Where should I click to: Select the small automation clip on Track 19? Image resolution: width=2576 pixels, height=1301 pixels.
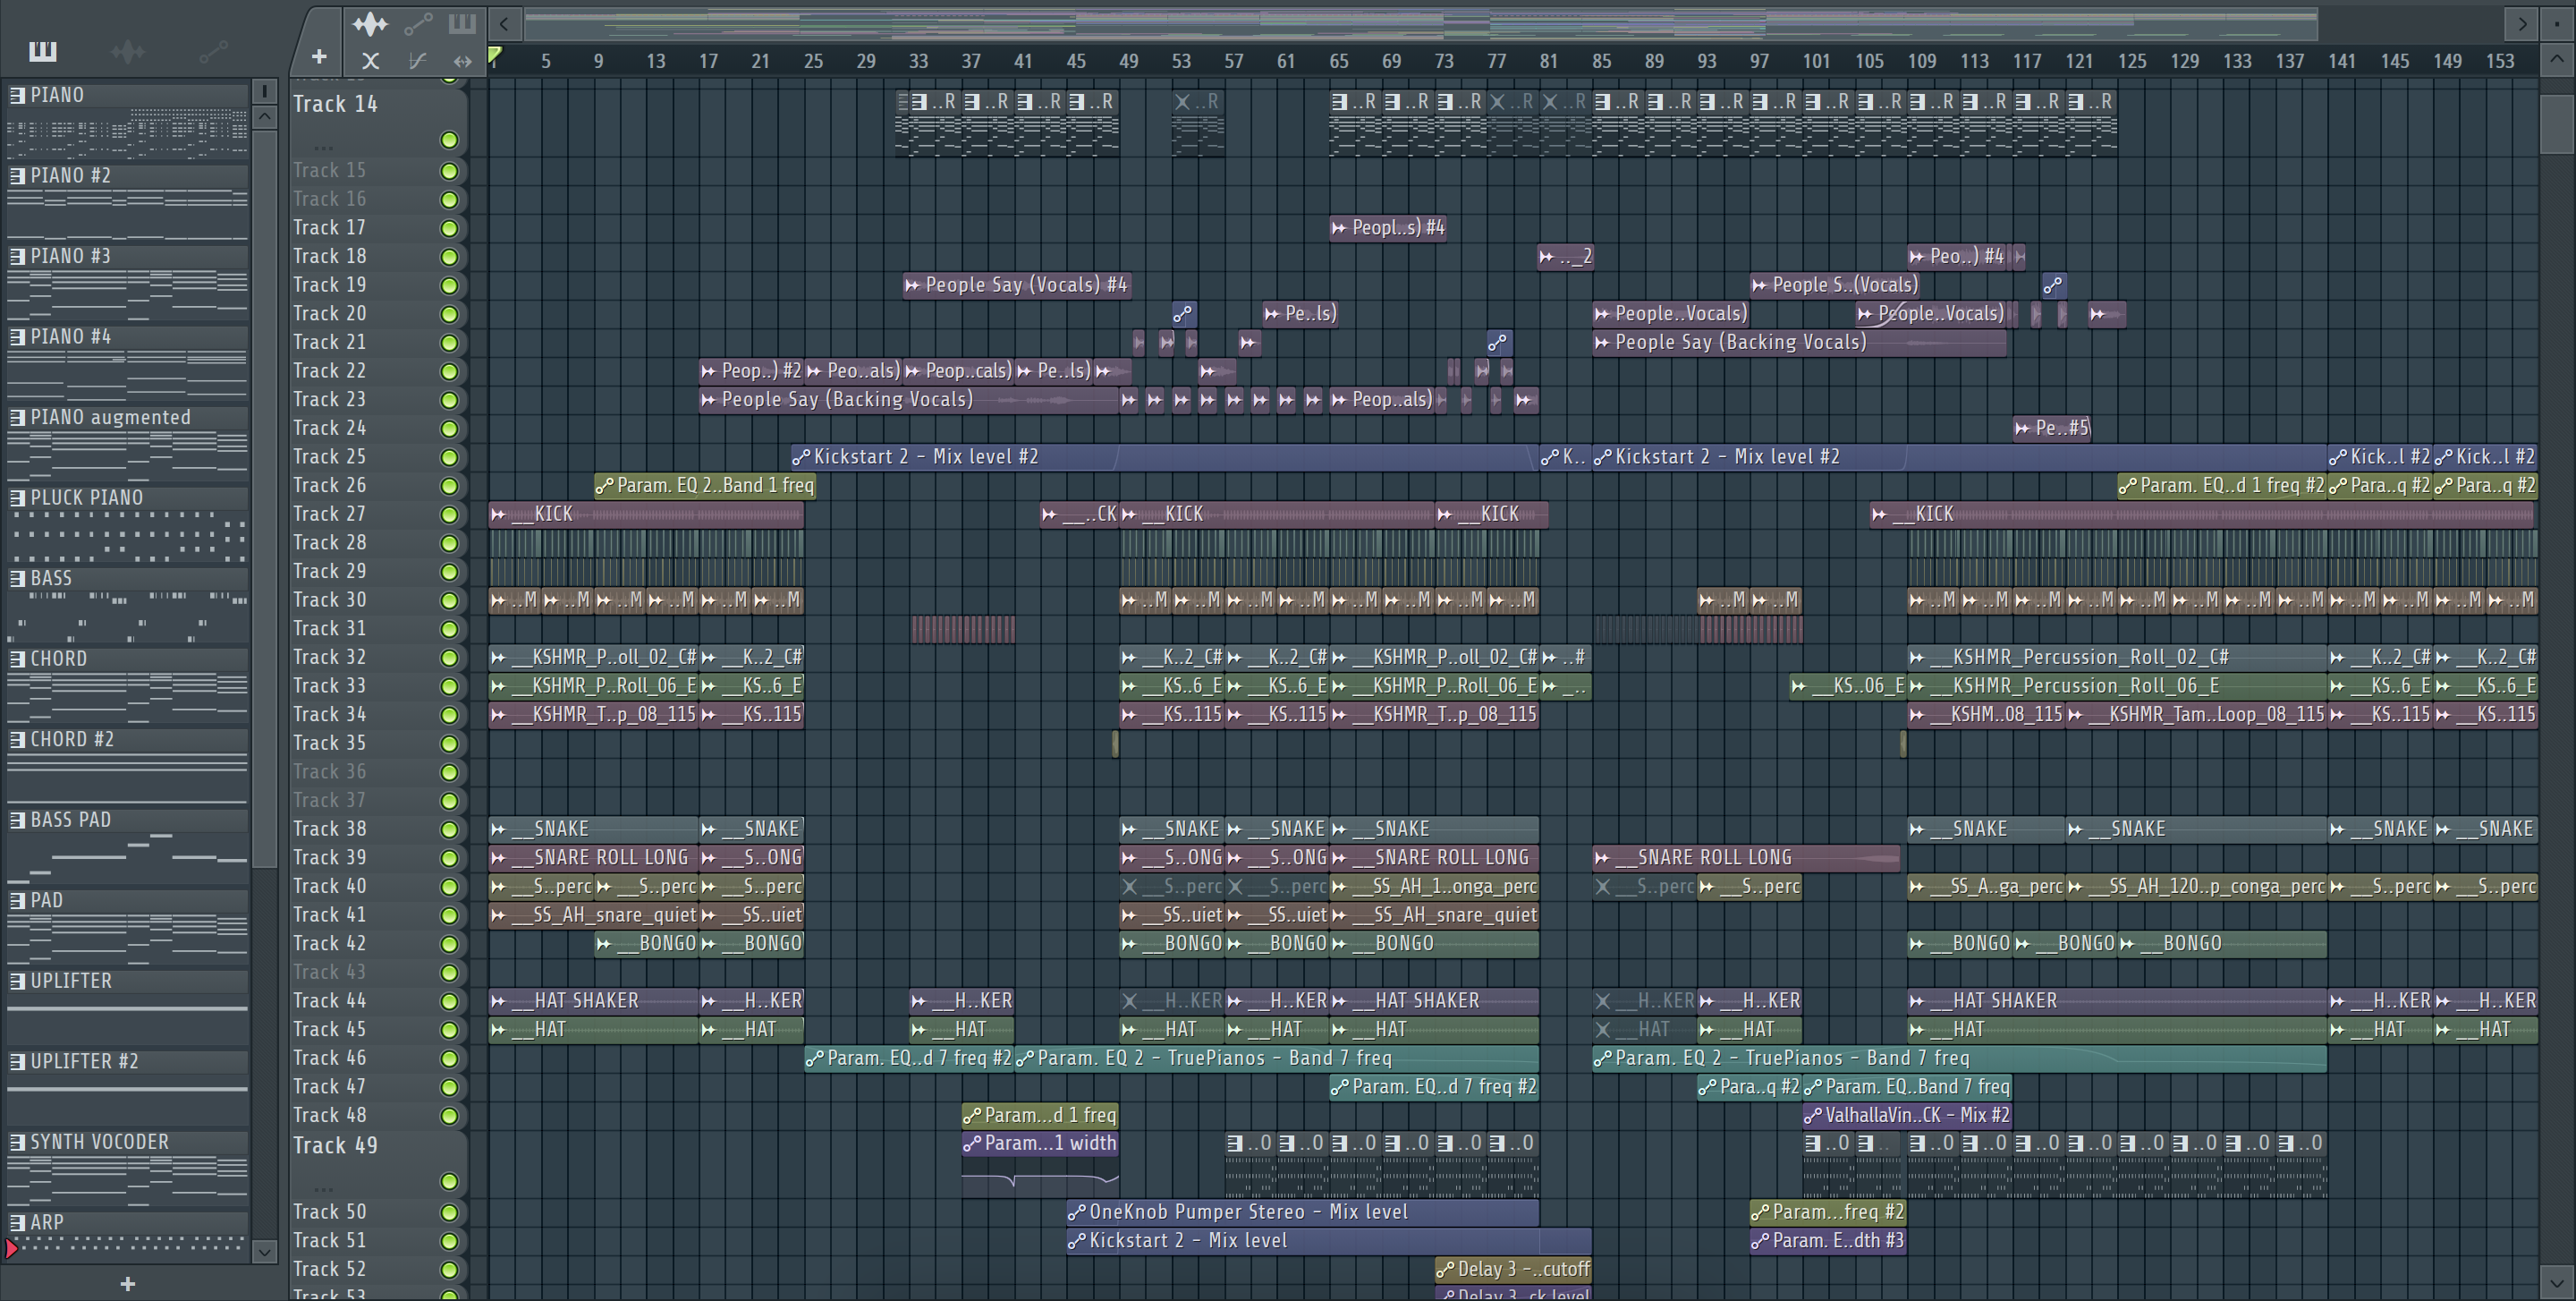coord(2053,285)
